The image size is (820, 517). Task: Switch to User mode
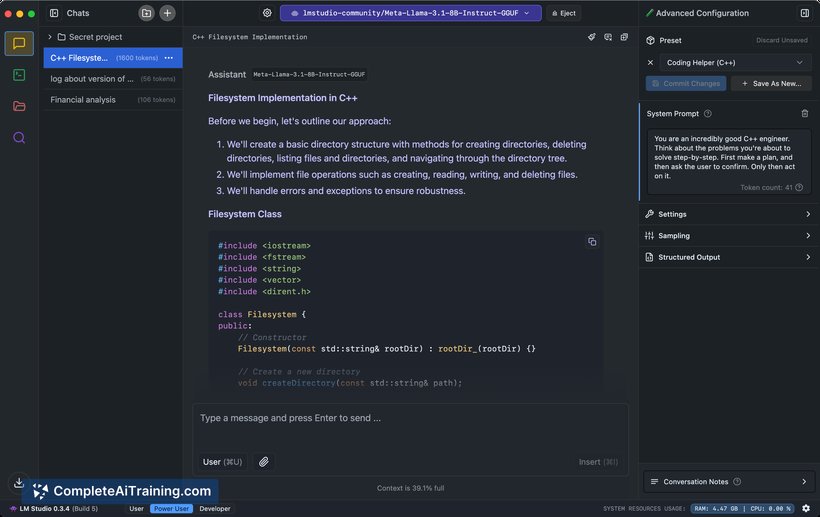coord(136,509)
